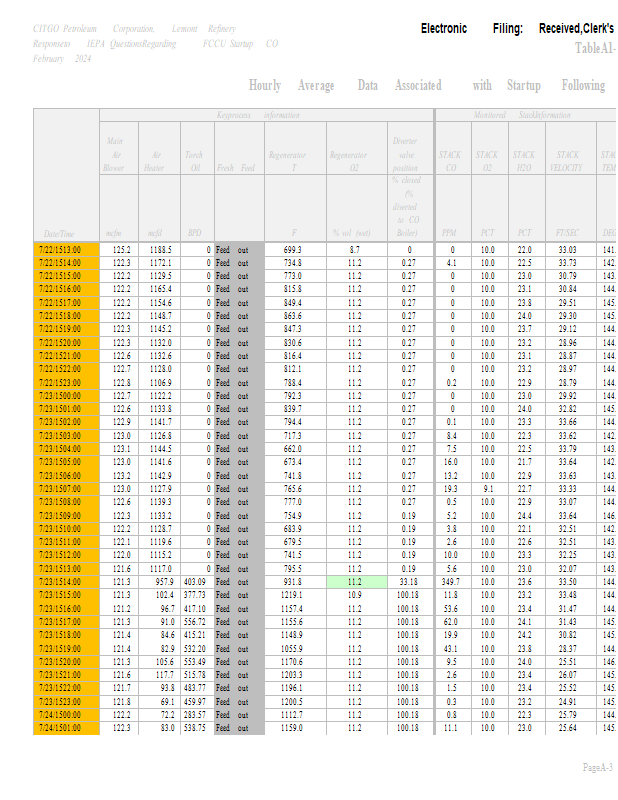Select the '% vol (wet)' units label
618x800 pixels.
pos(352,233)
